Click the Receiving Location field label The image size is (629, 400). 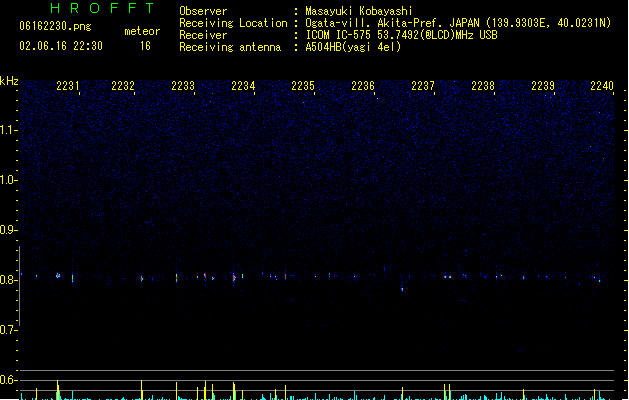(233, 23)
